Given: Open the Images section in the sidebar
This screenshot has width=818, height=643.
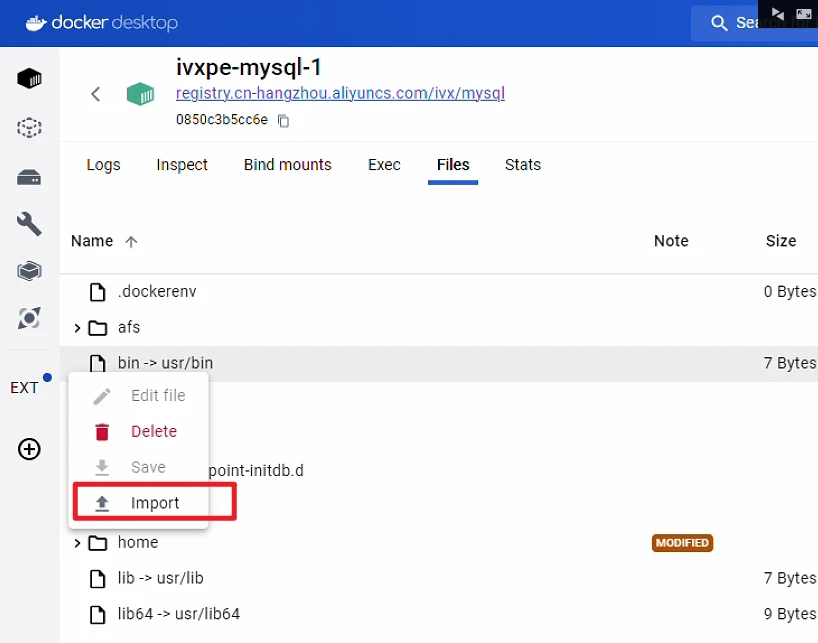Looking at the screenshot, I should click(29, 127).
